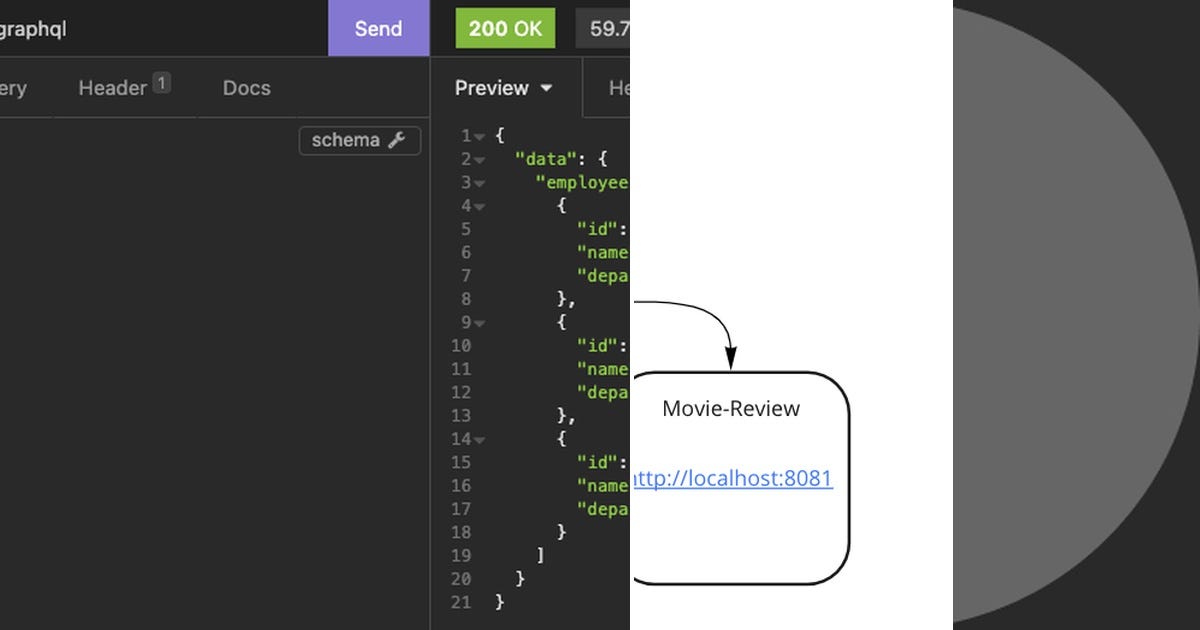The height and width of the screenshot is (630, 1200).
Task: Switch to the Header tab
Action: (x=112, y=88)
